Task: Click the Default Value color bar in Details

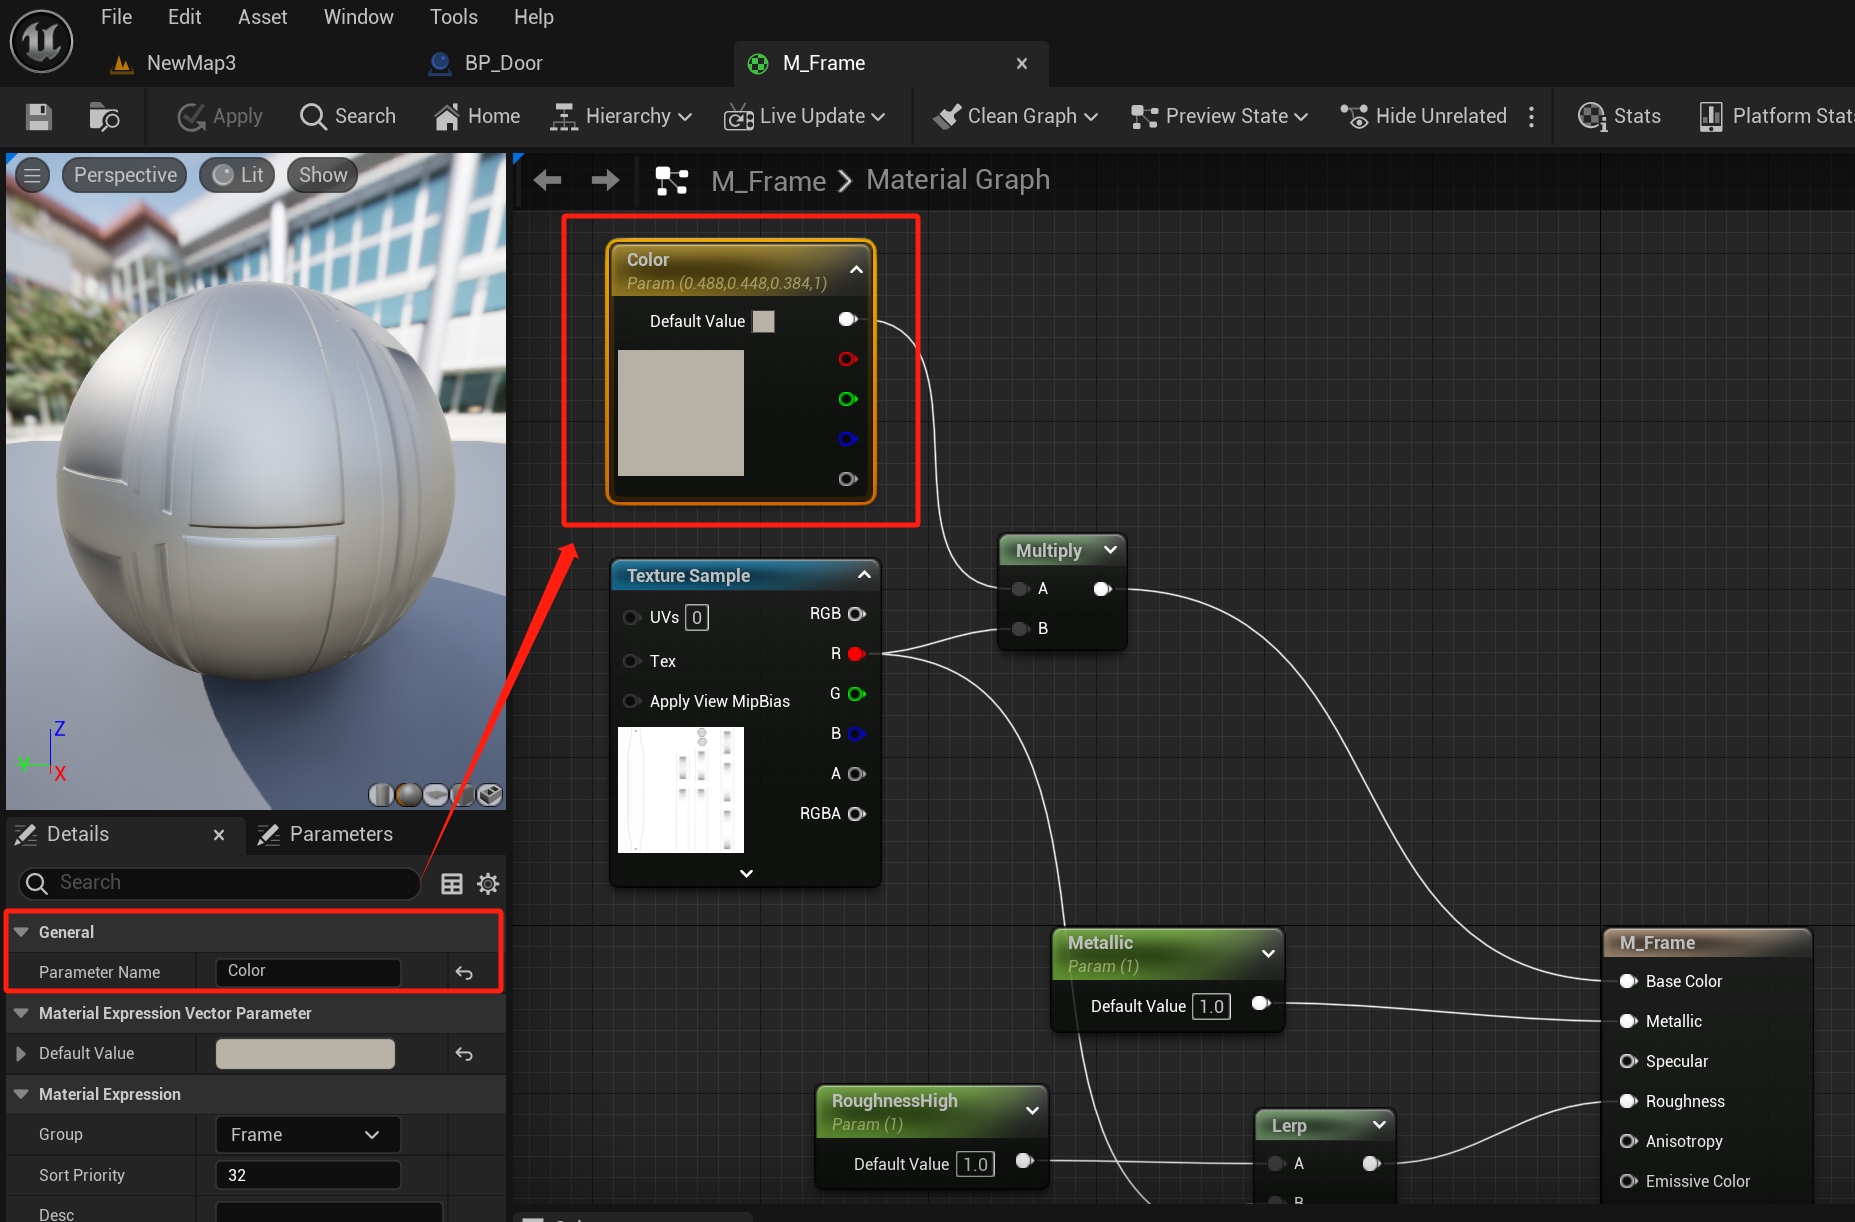Action: 305,1054
